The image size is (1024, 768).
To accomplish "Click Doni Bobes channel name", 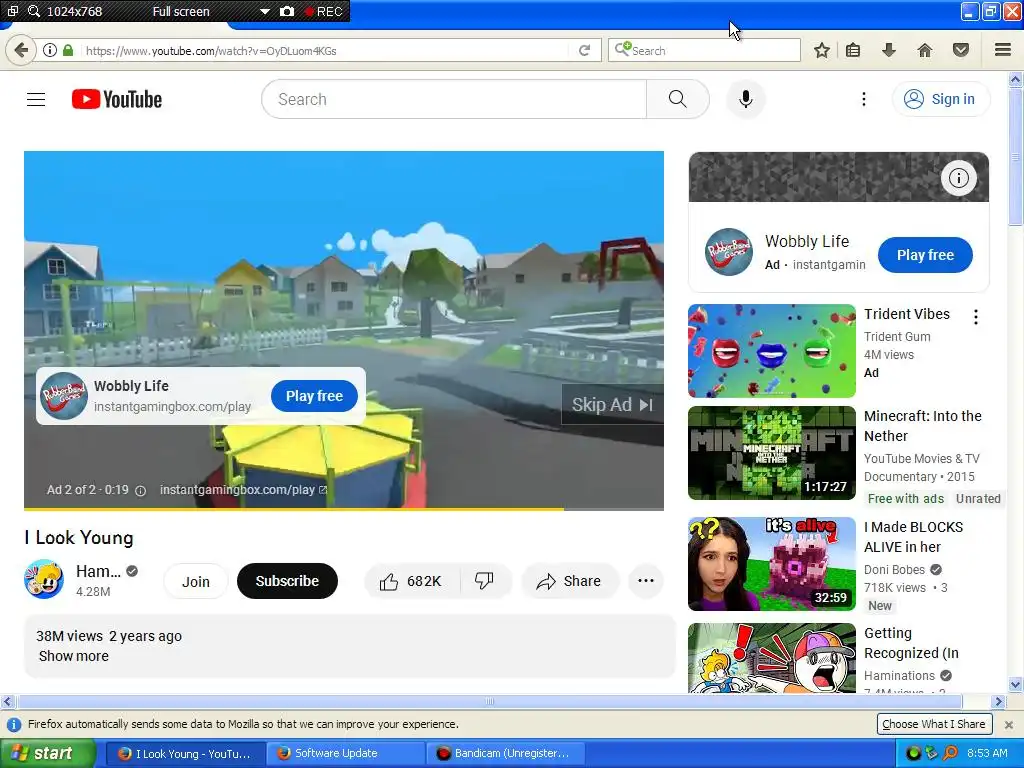I will (894, 569).
